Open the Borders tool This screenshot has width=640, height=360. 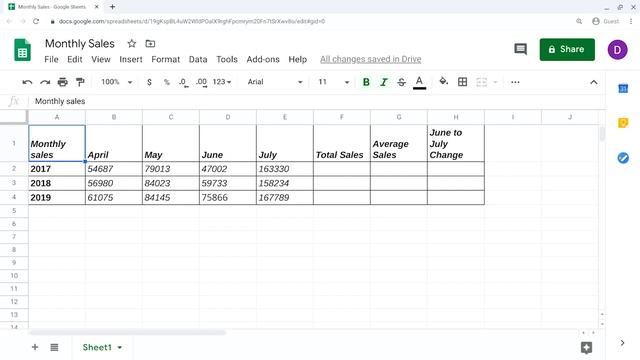462,82
